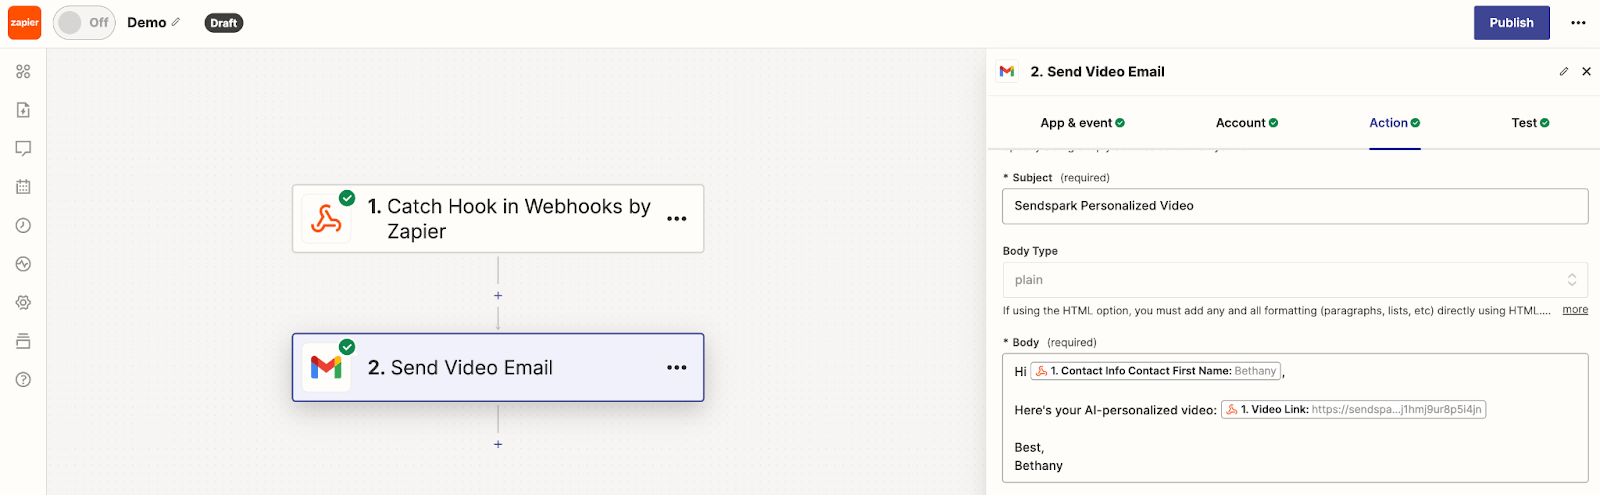
Task: Open the apps grid icon in sidebar
Action: point(23,71)
